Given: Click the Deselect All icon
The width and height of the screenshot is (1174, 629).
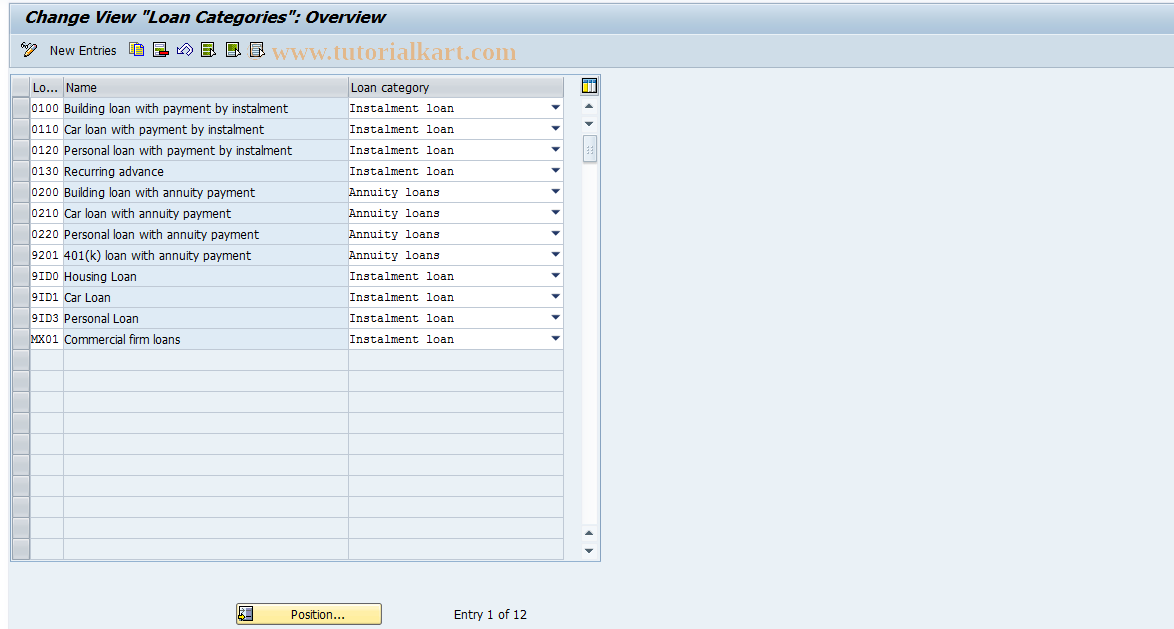Looking at the screenshot, I should pos(257,49).
